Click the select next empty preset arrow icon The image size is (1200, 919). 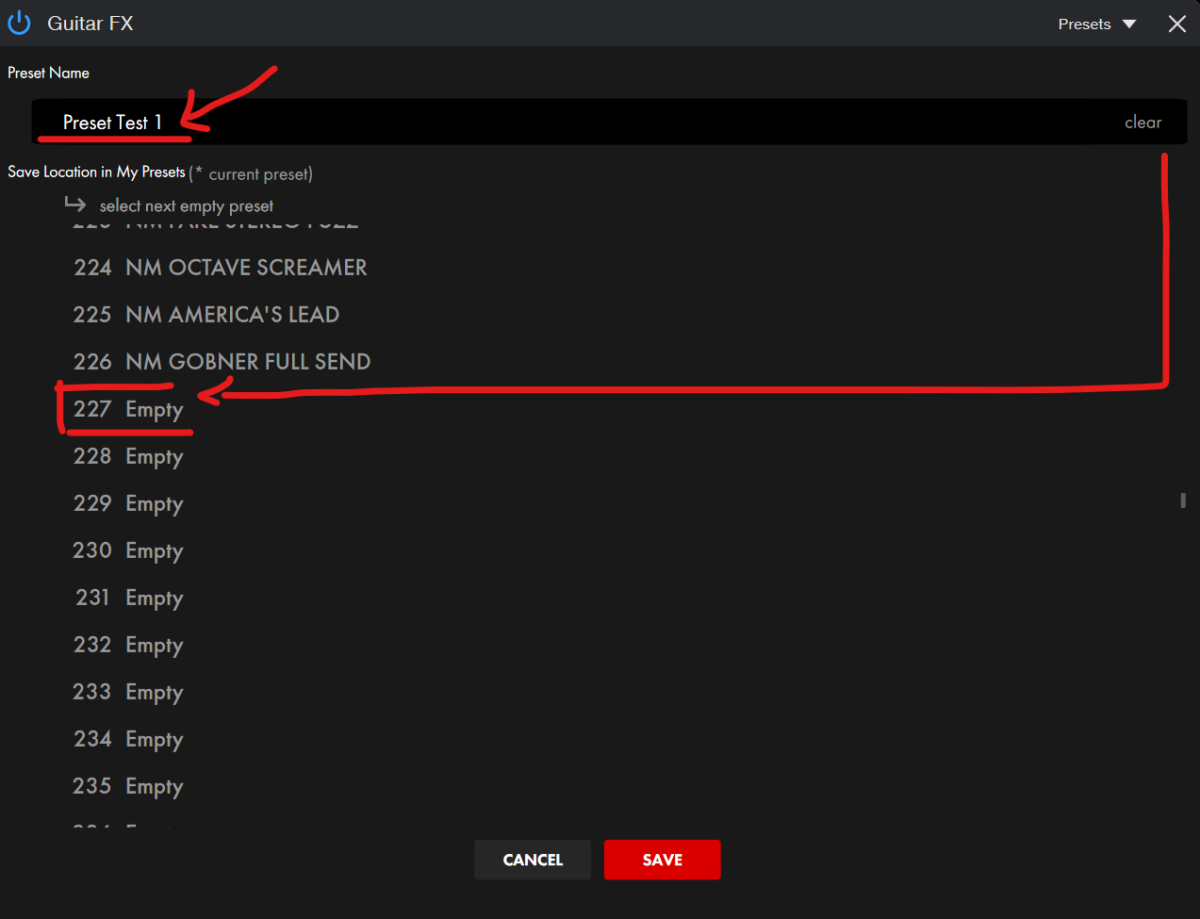(x=75, y=205)
